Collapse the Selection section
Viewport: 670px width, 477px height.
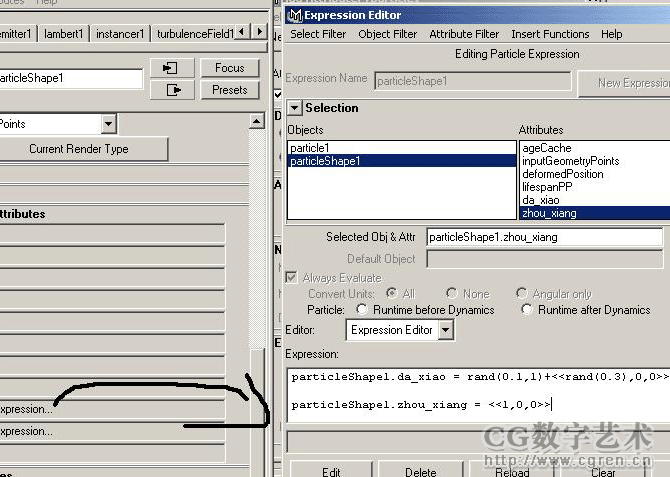(294, 108)
